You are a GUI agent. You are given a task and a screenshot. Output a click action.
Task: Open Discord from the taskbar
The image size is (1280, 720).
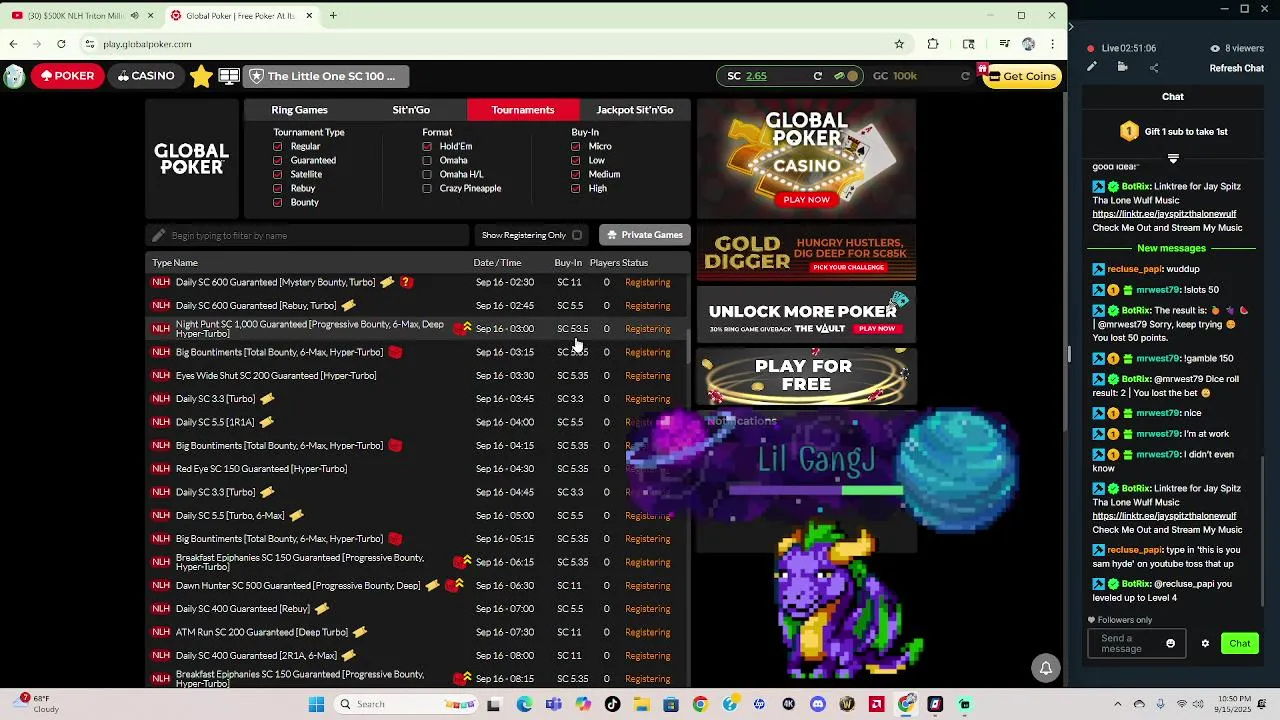click(x=818, y=704)
